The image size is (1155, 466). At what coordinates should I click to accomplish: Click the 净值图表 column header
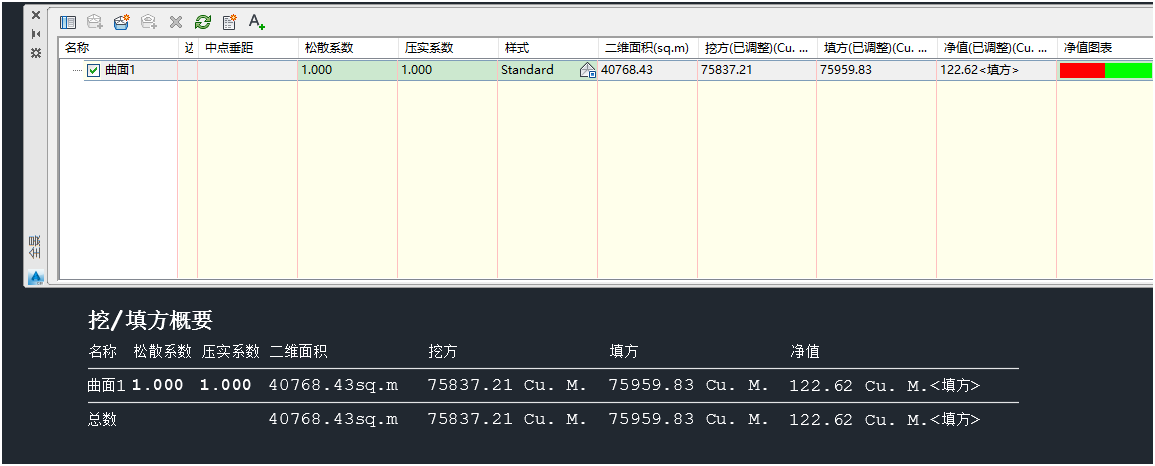tap(1105, 48)
